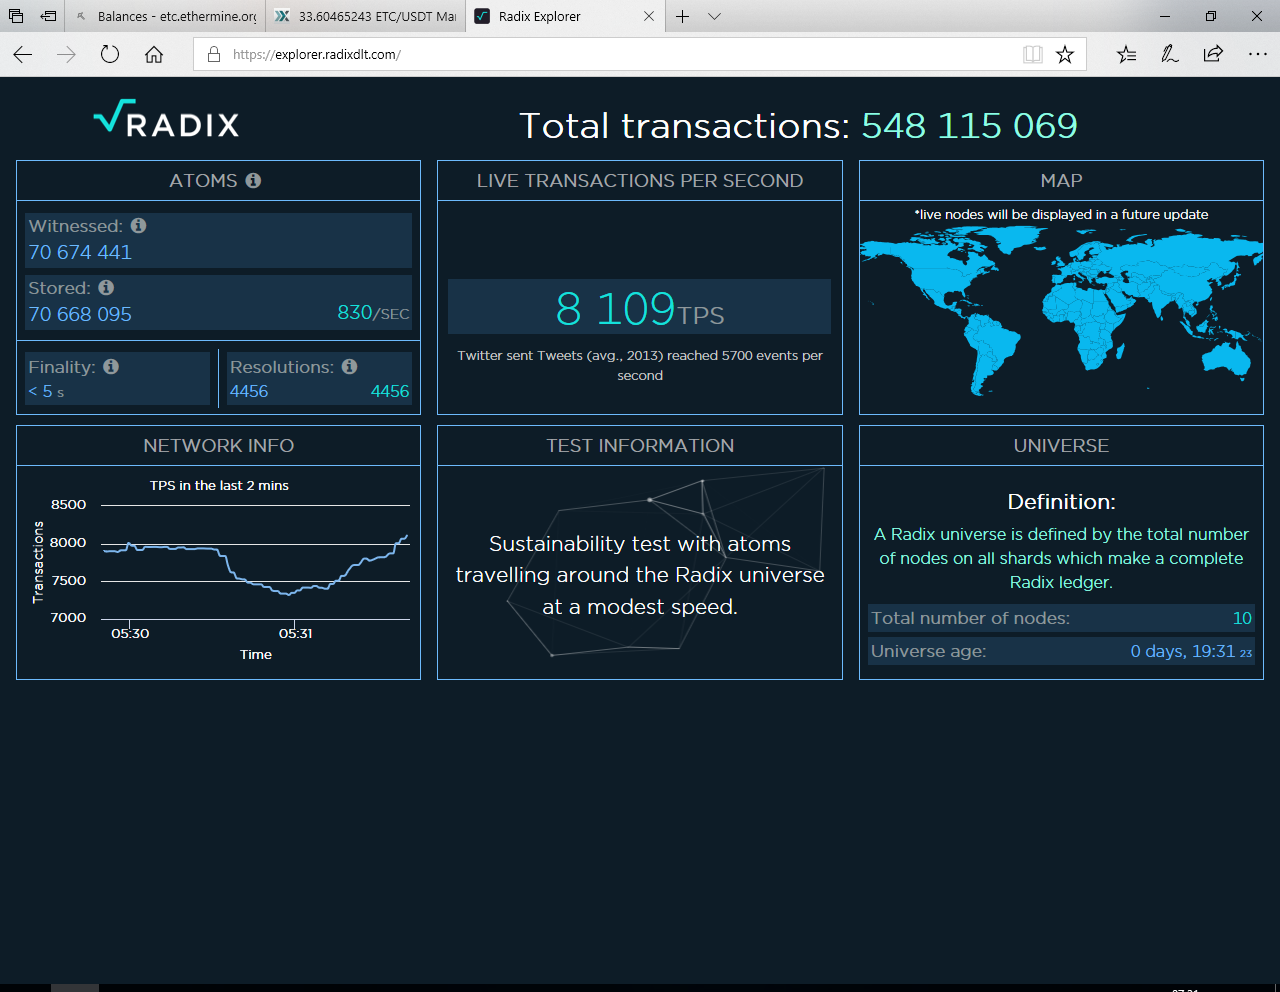The image size is (1280, 992).
Task: Click the browser Forward arrow
Action: 66,54
